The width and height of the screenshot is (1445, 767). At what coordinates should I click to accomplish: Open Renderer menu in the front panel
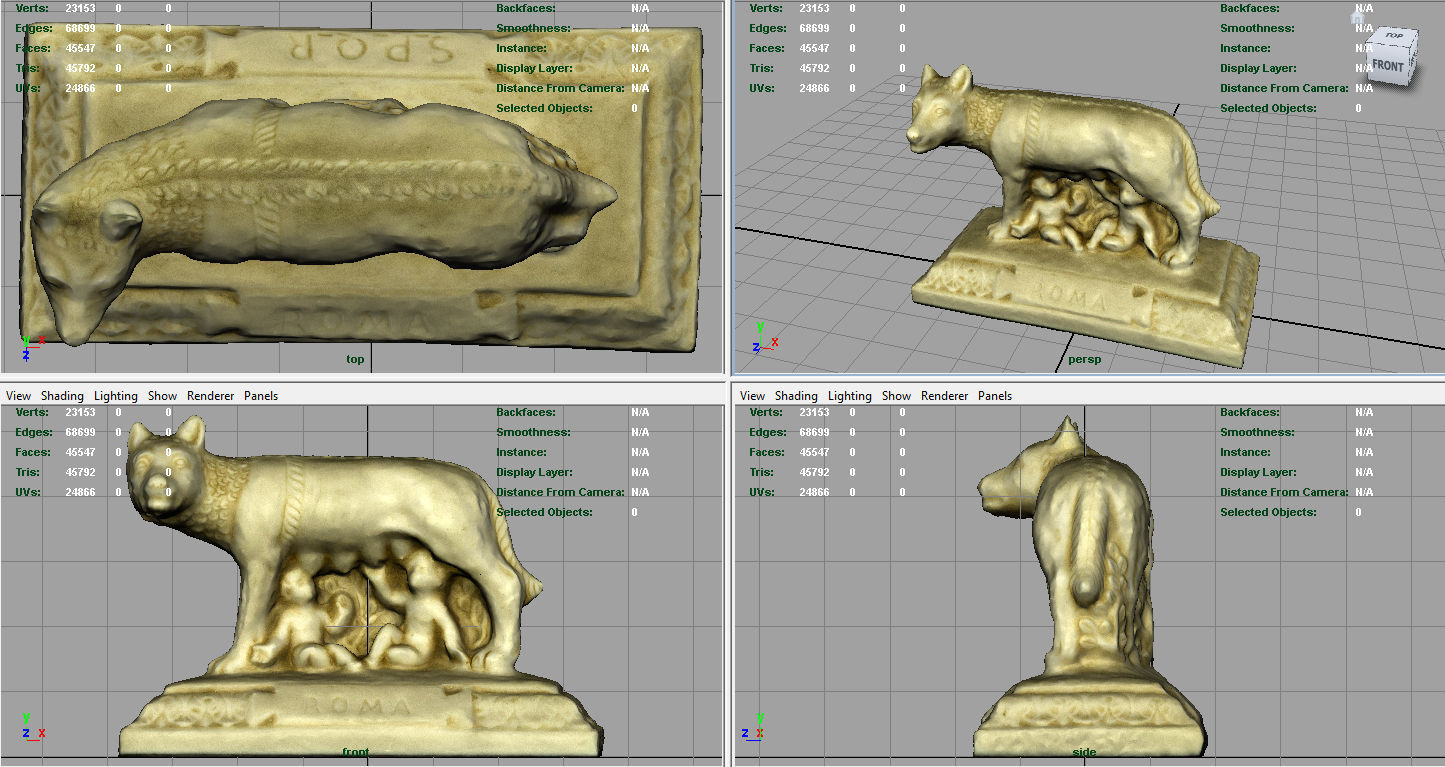click(210, 396)
